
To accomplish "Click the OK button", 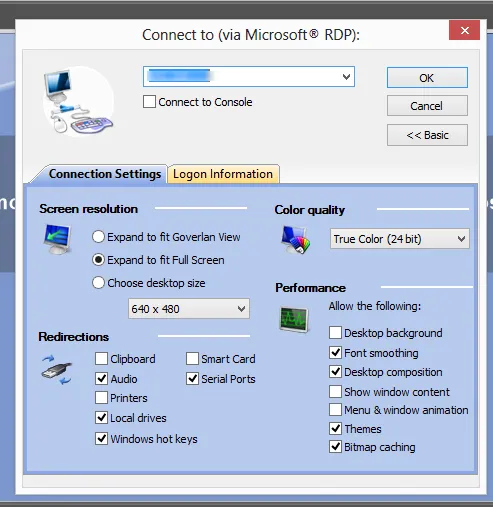I will (427, 78).
